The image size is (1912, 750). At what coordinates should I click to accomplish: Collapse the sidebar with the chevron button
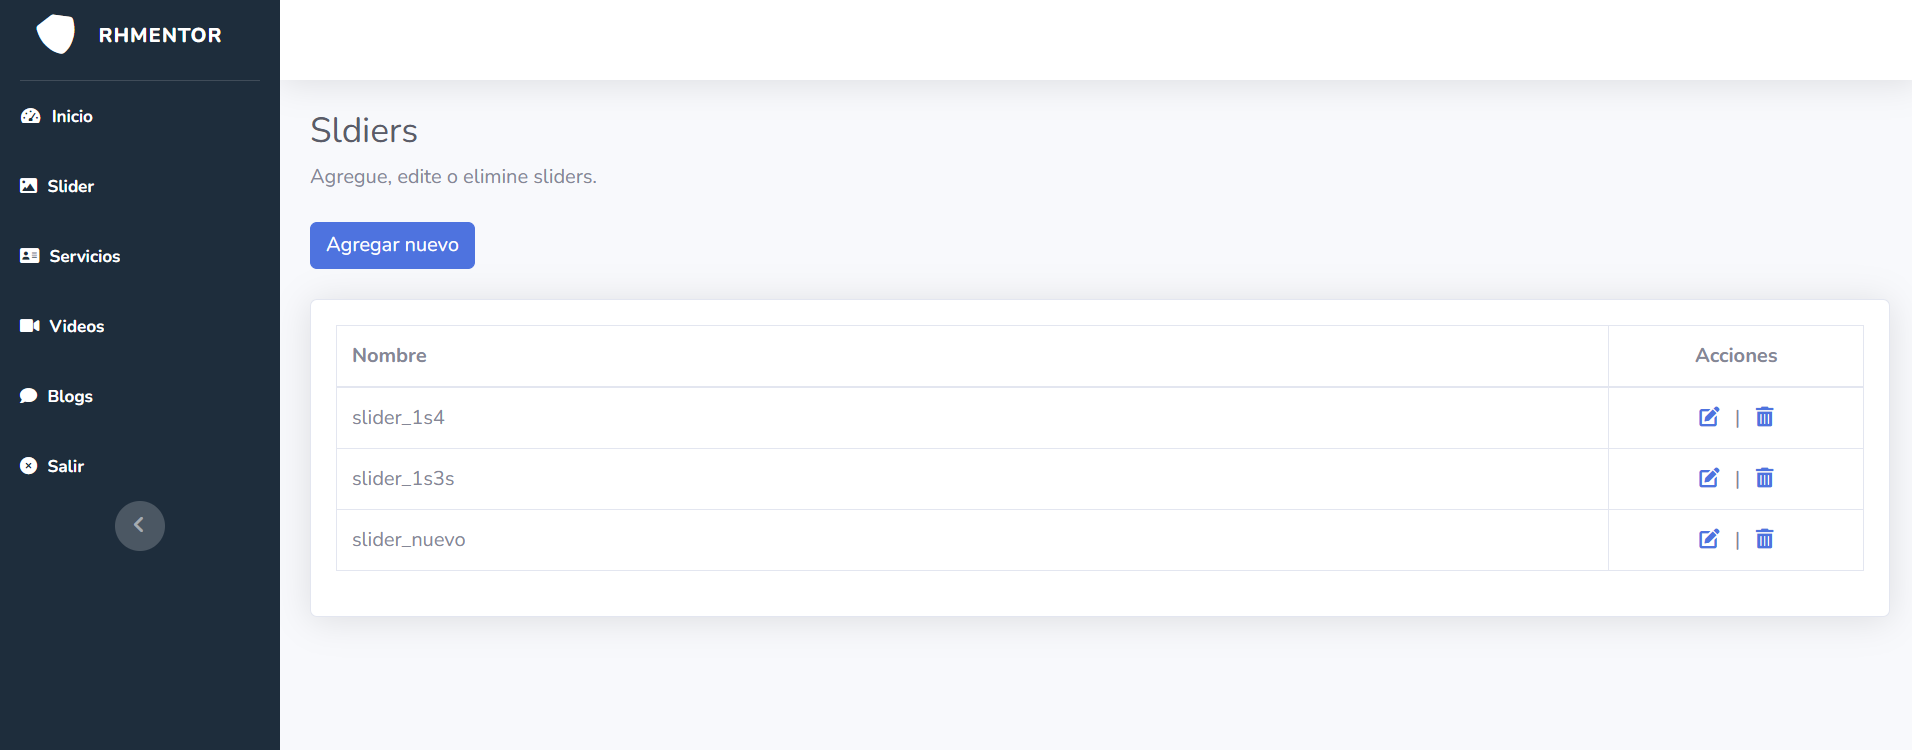pos(139,525)
